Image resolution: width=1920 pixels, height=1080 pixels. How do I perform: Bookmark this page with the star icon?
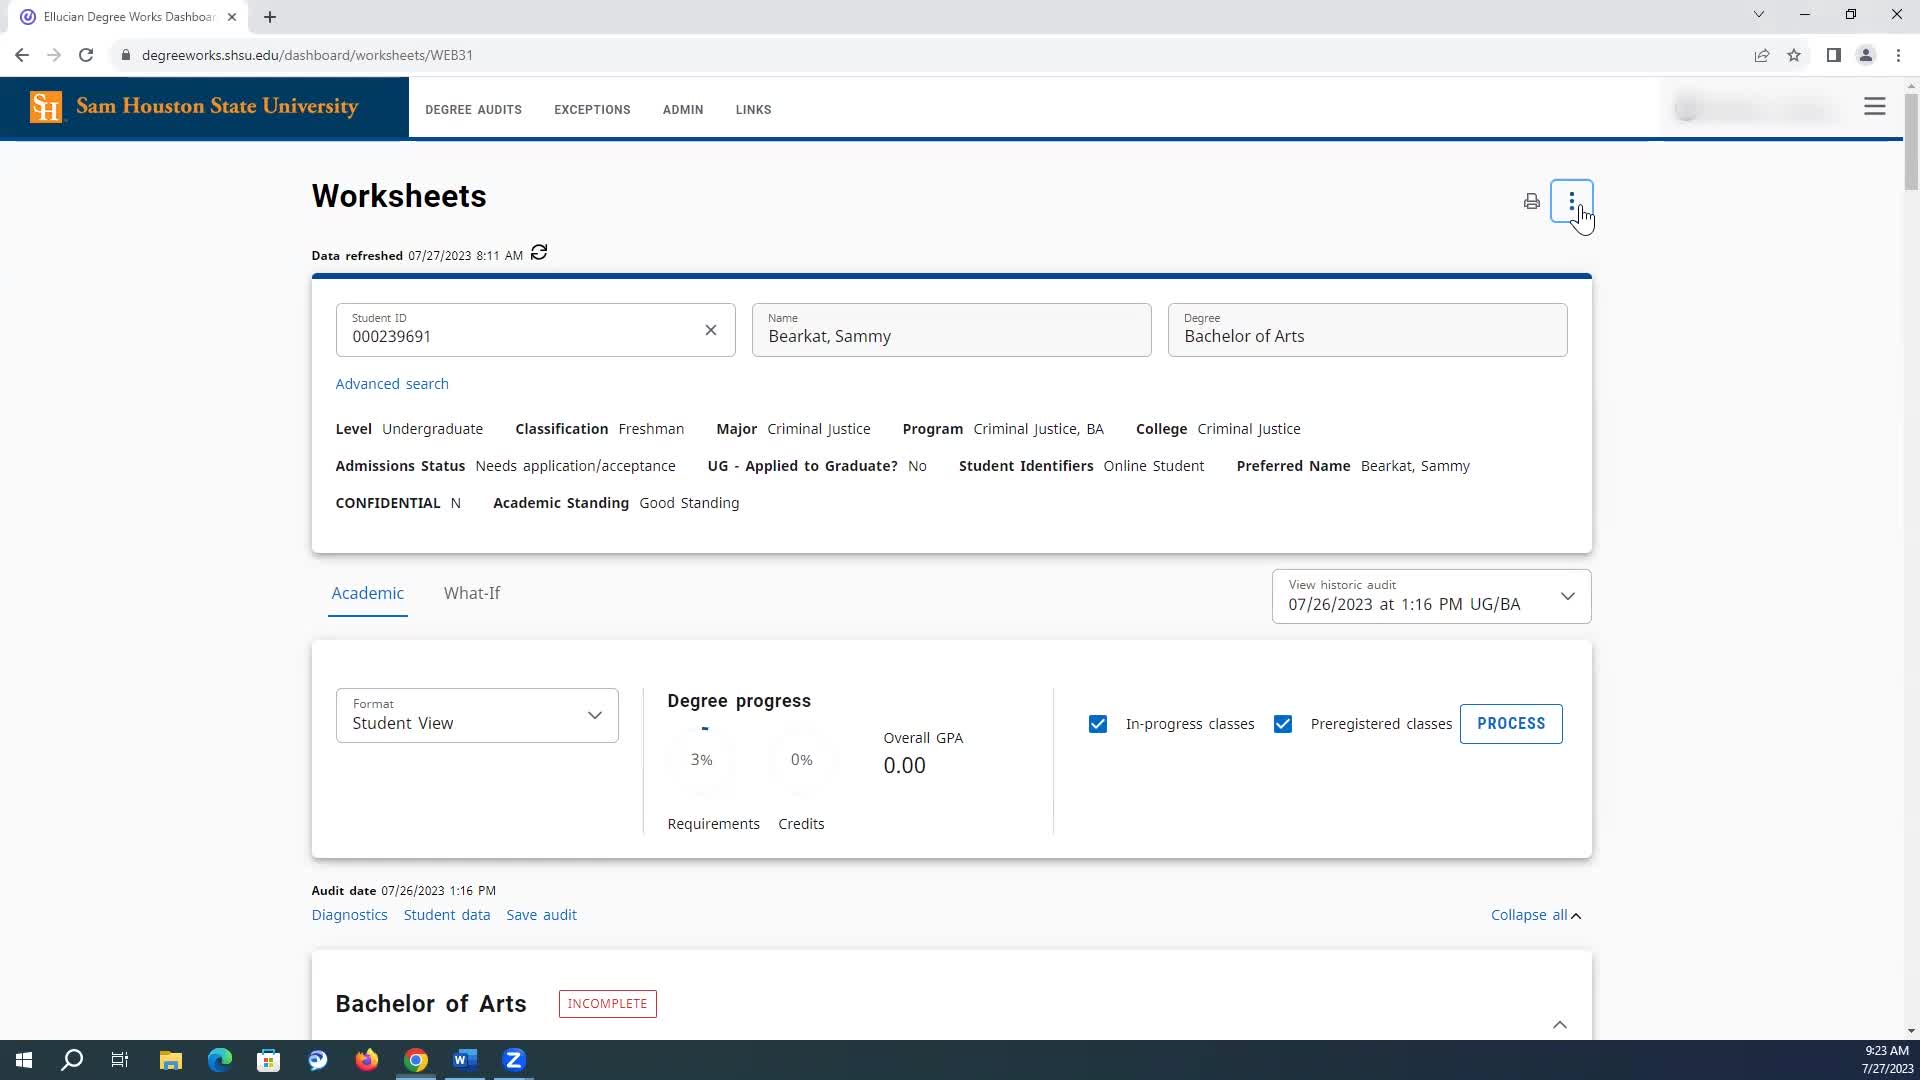(1794, 55)
